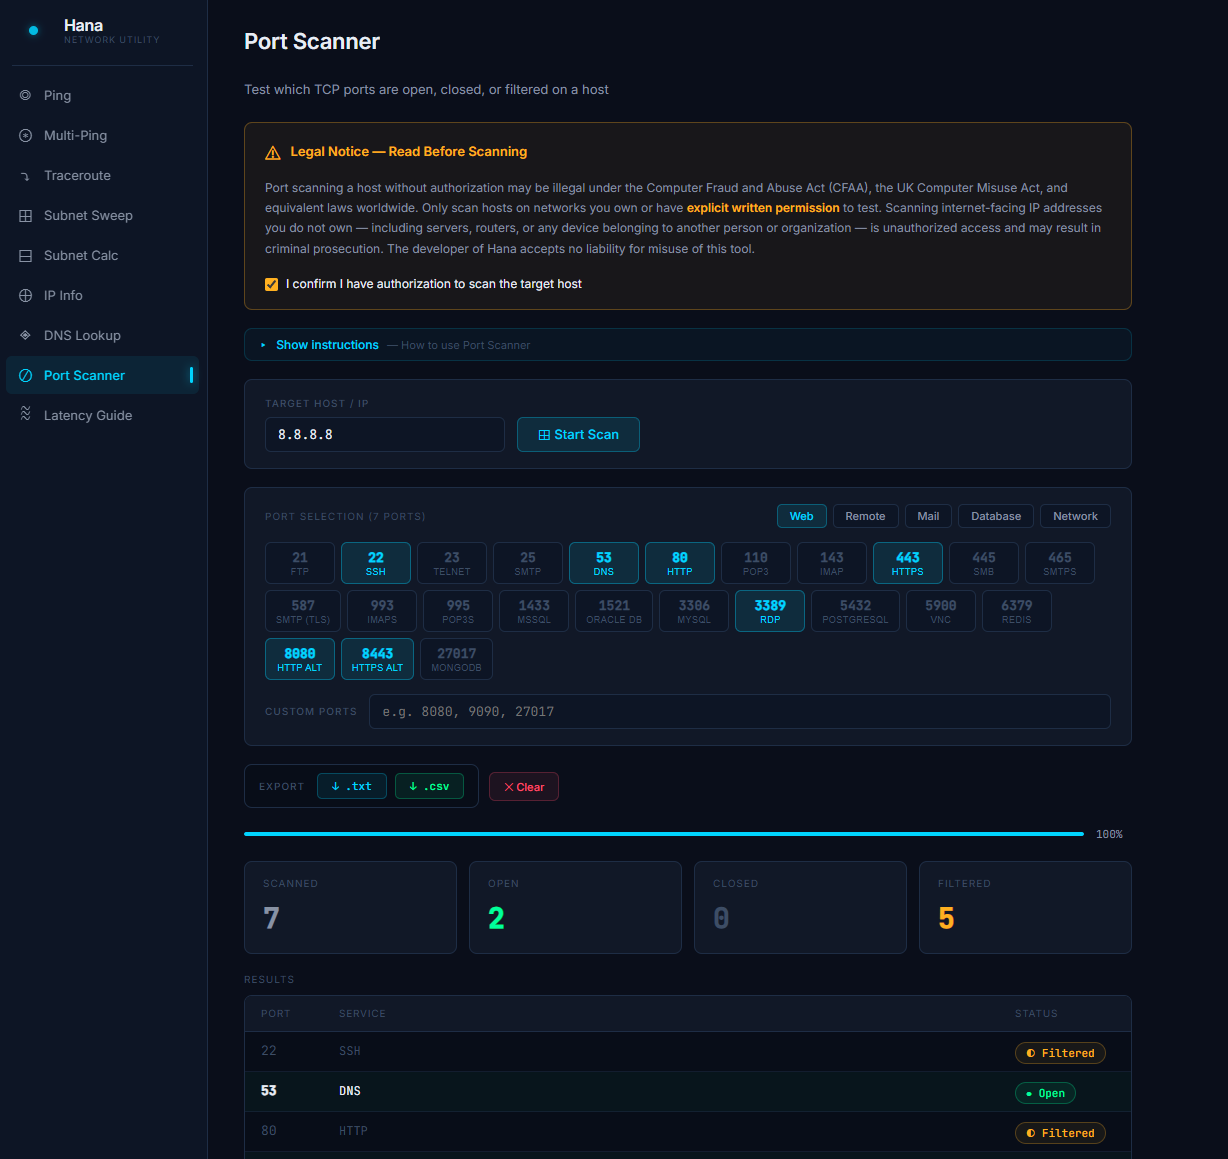Export results as .csv
The width and height of the screenshot is (1228, 1159).
click(x=429, y=786)
